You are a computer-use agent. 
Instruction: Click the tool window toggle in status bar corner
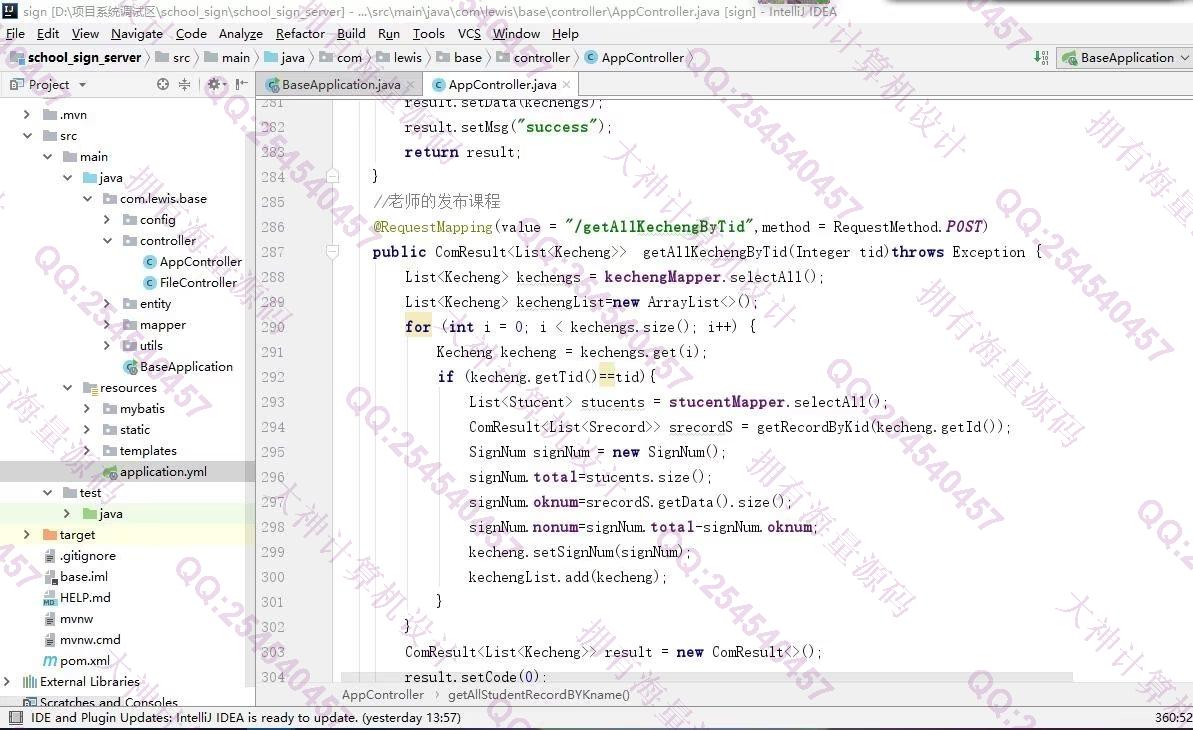click(x=14, y=717)
